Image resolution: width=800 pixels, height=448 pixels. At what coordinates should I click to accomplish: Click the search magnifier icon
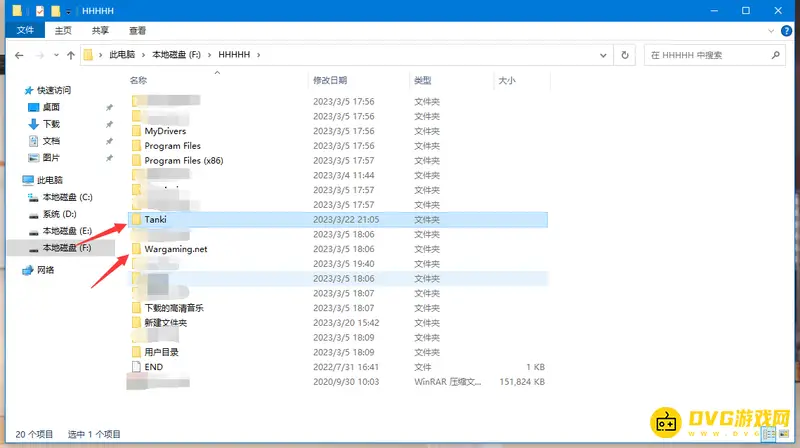[x=776, y=55]
